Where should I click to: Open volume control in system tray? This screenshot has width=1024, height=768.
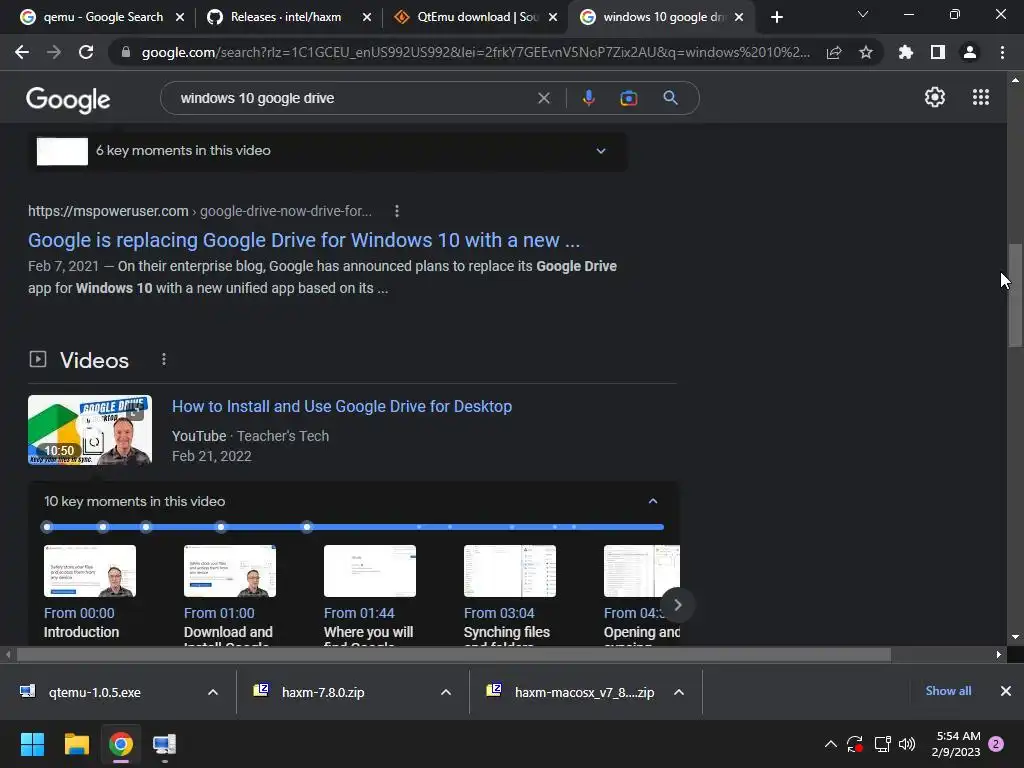pos(907,744)
